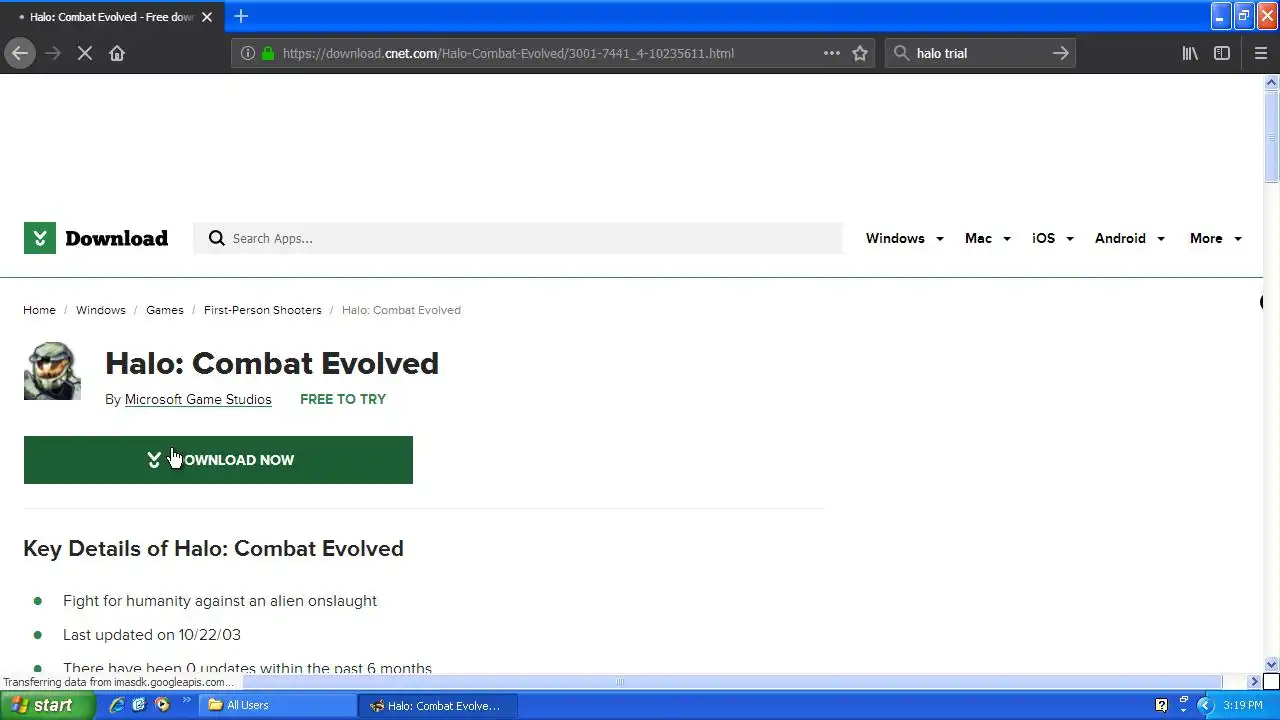Screen dimensions: 1280x720
Task: Open Microsoft Game Studios publisher link
Action: tap(198, 399)
